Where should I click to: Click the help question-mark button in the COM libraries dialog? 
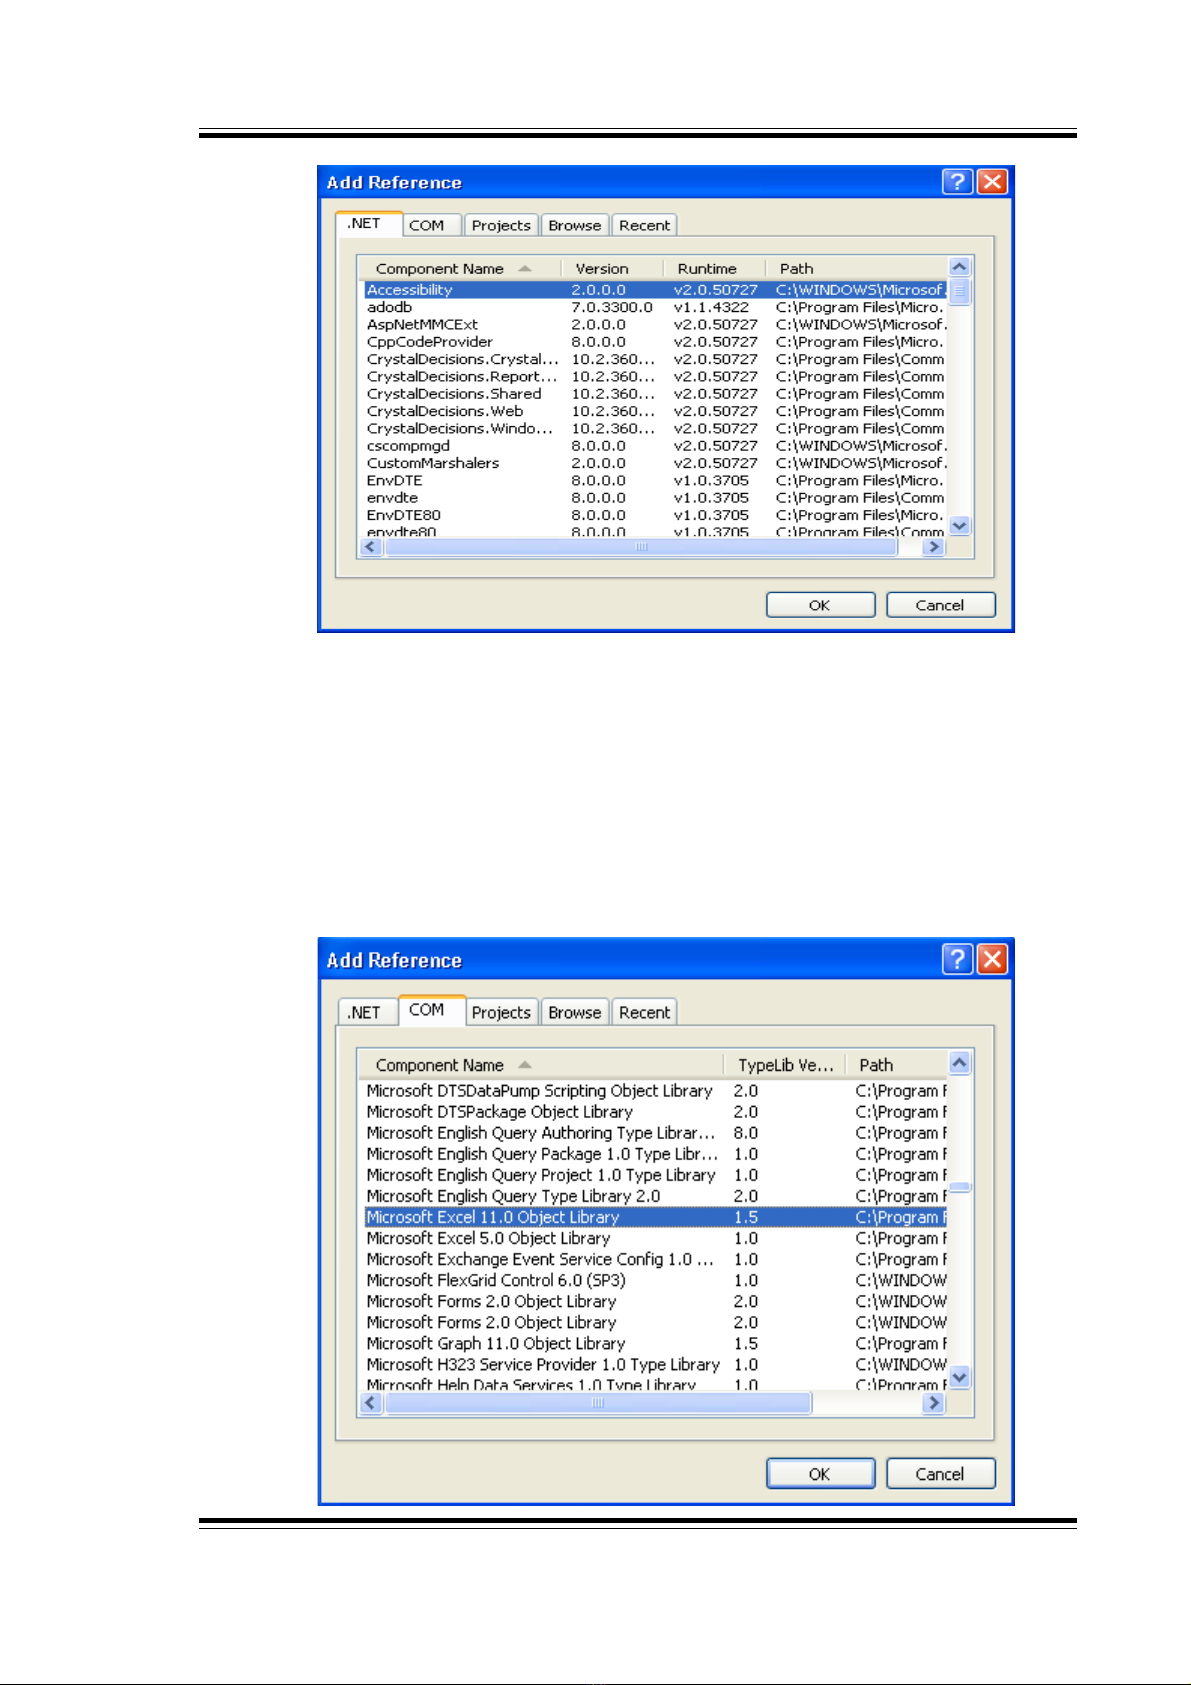coord(956,959)
